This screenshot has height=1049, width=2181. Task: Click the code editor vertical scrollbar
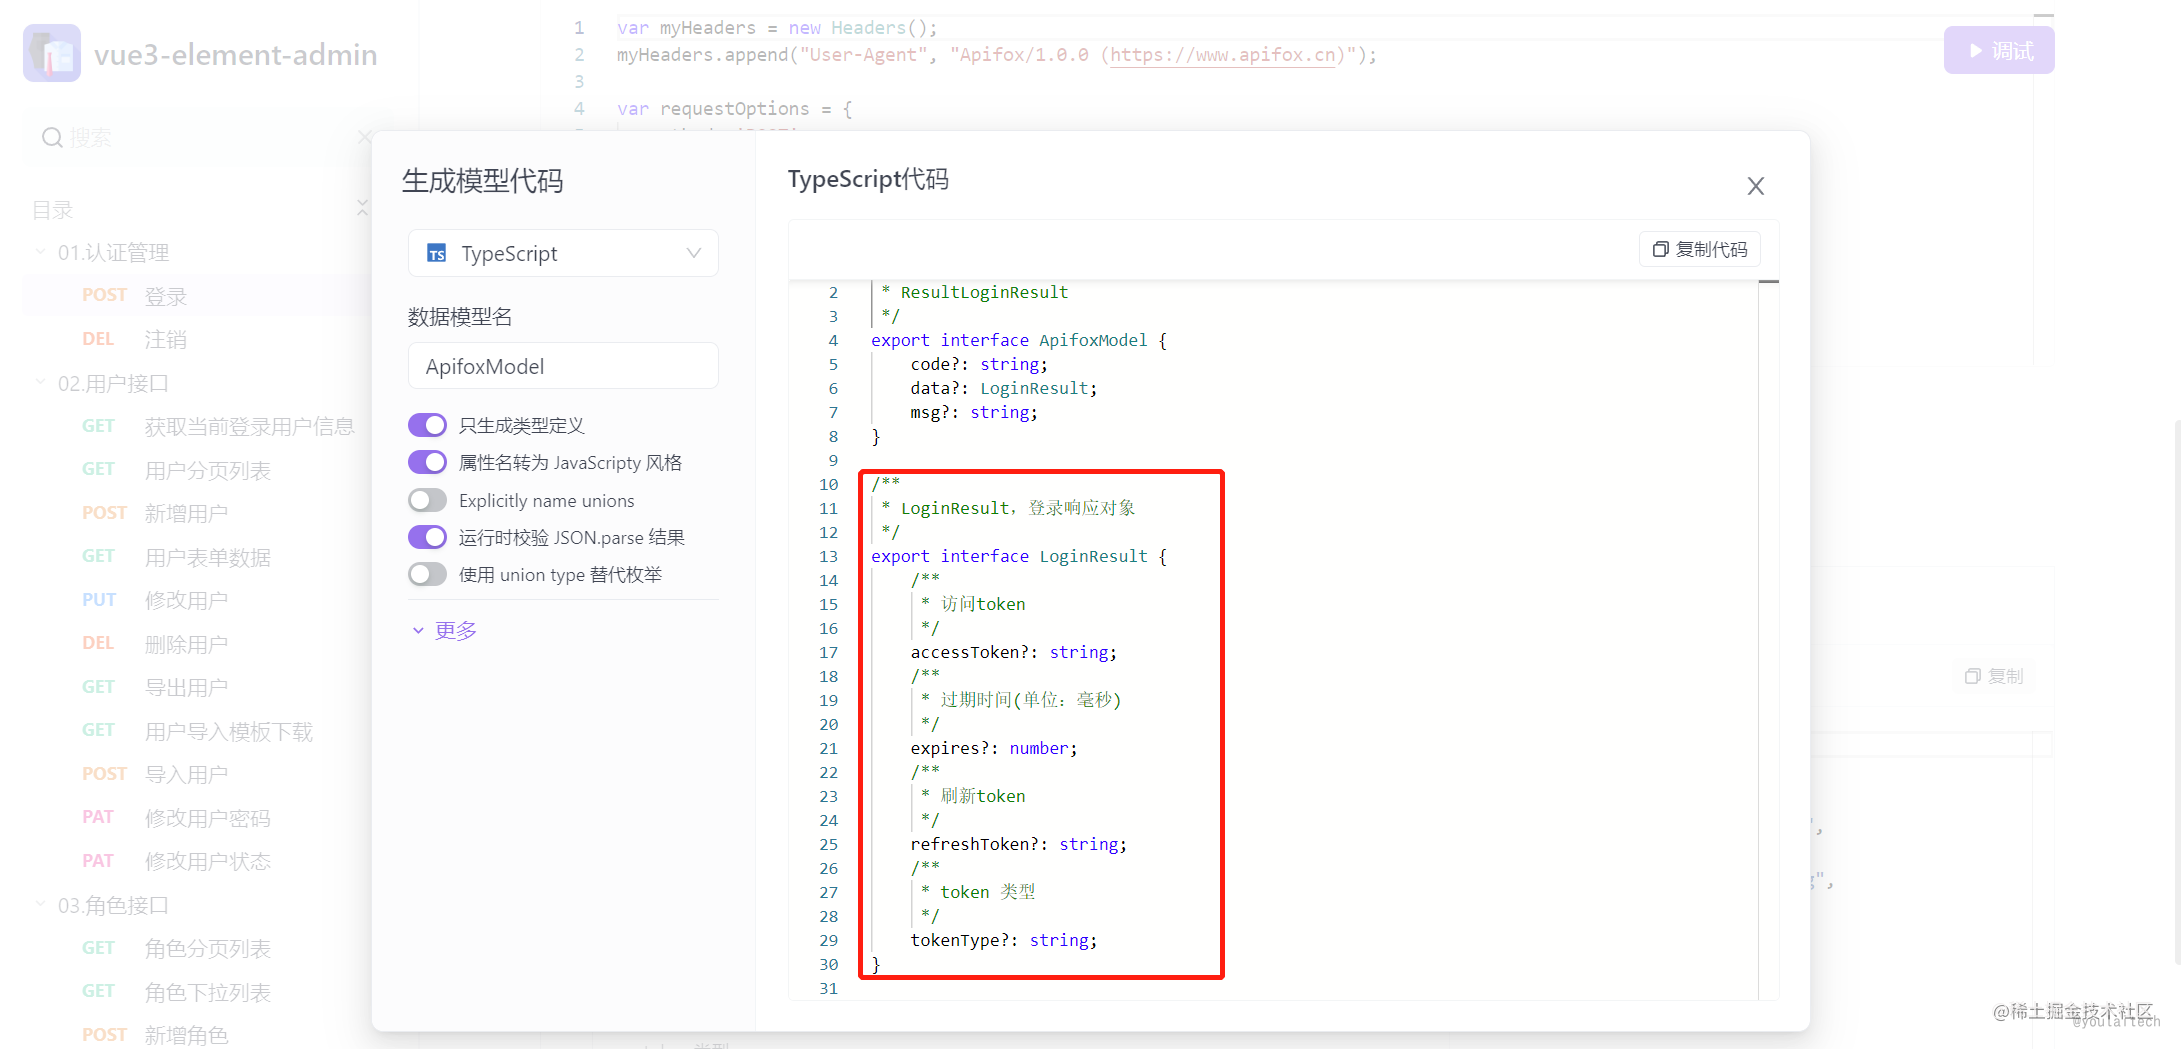coord(1768,640)
